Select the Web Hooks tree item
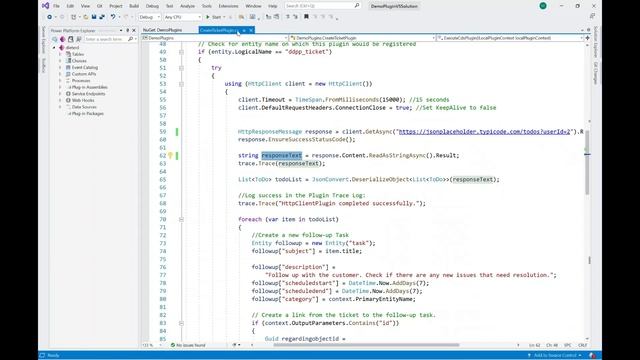 83,100
